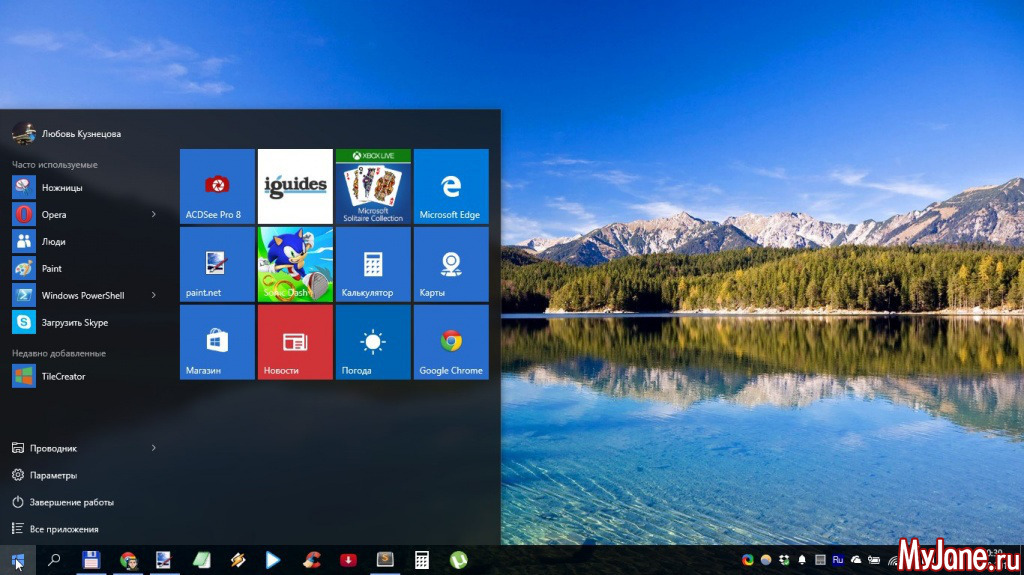Open the Microsoft Solitaire Collection tile

coord(373,186)
